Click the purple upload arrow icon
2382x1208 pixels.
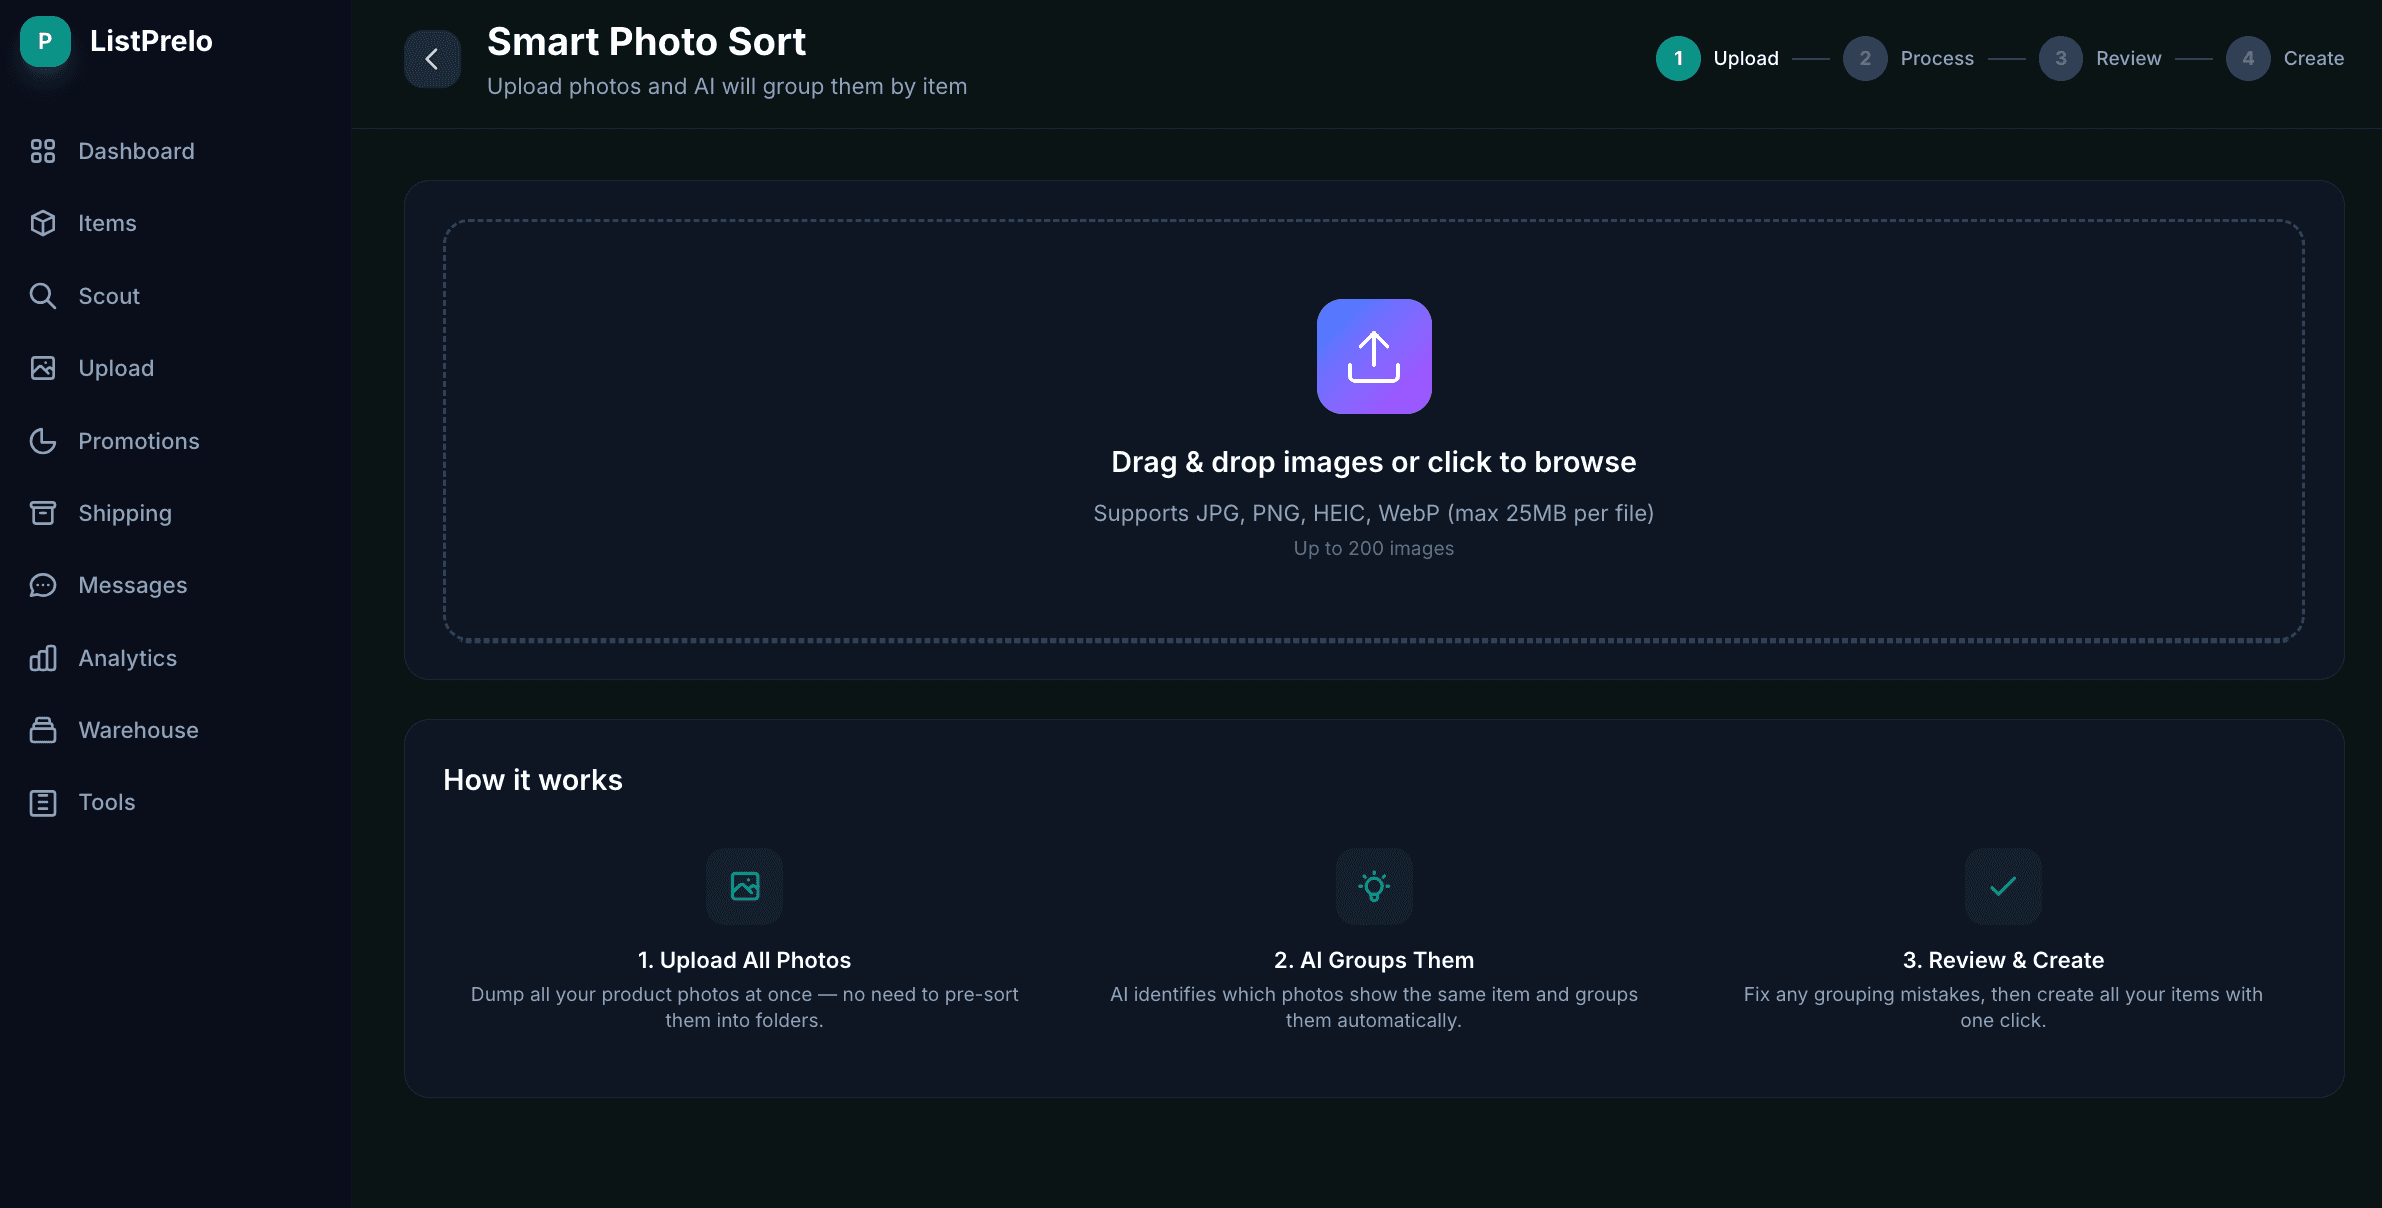1374,356
